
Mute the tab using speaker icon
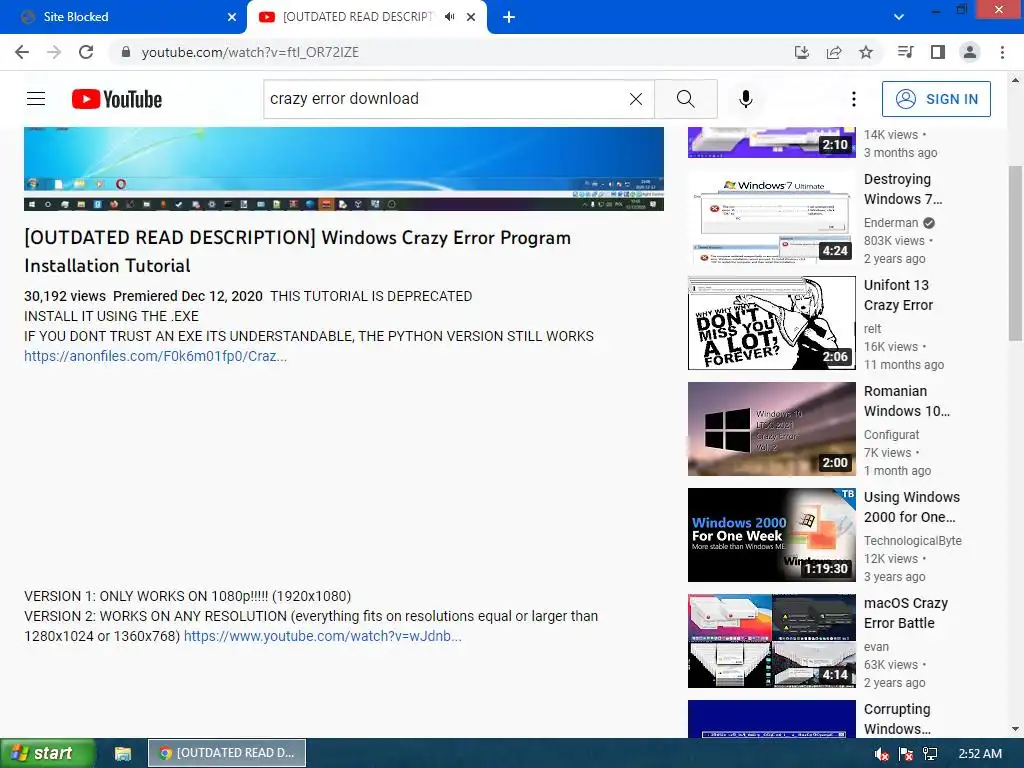tap(449, 17)
